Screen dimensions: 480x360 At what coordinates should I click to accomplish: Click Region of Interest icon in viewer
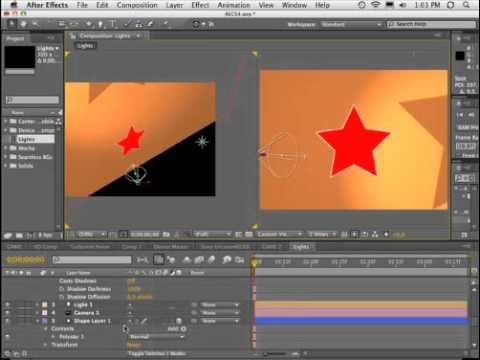click(239, 235)
